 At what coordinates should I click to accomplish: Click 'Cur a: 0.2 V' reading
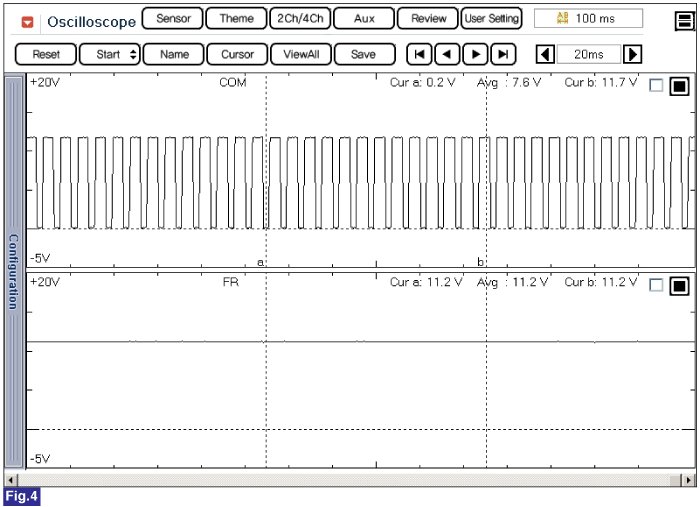click(422, 83)
